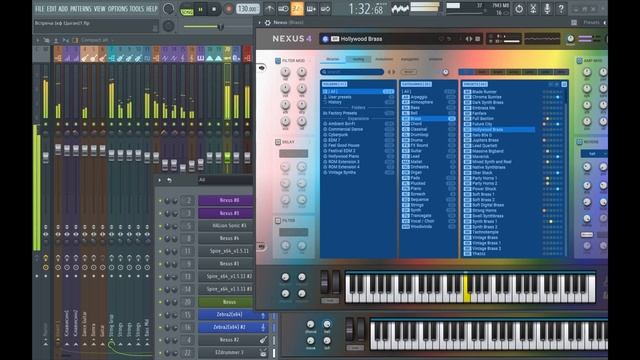Switch to the second highlighted Nexus tab

(358, 59)
